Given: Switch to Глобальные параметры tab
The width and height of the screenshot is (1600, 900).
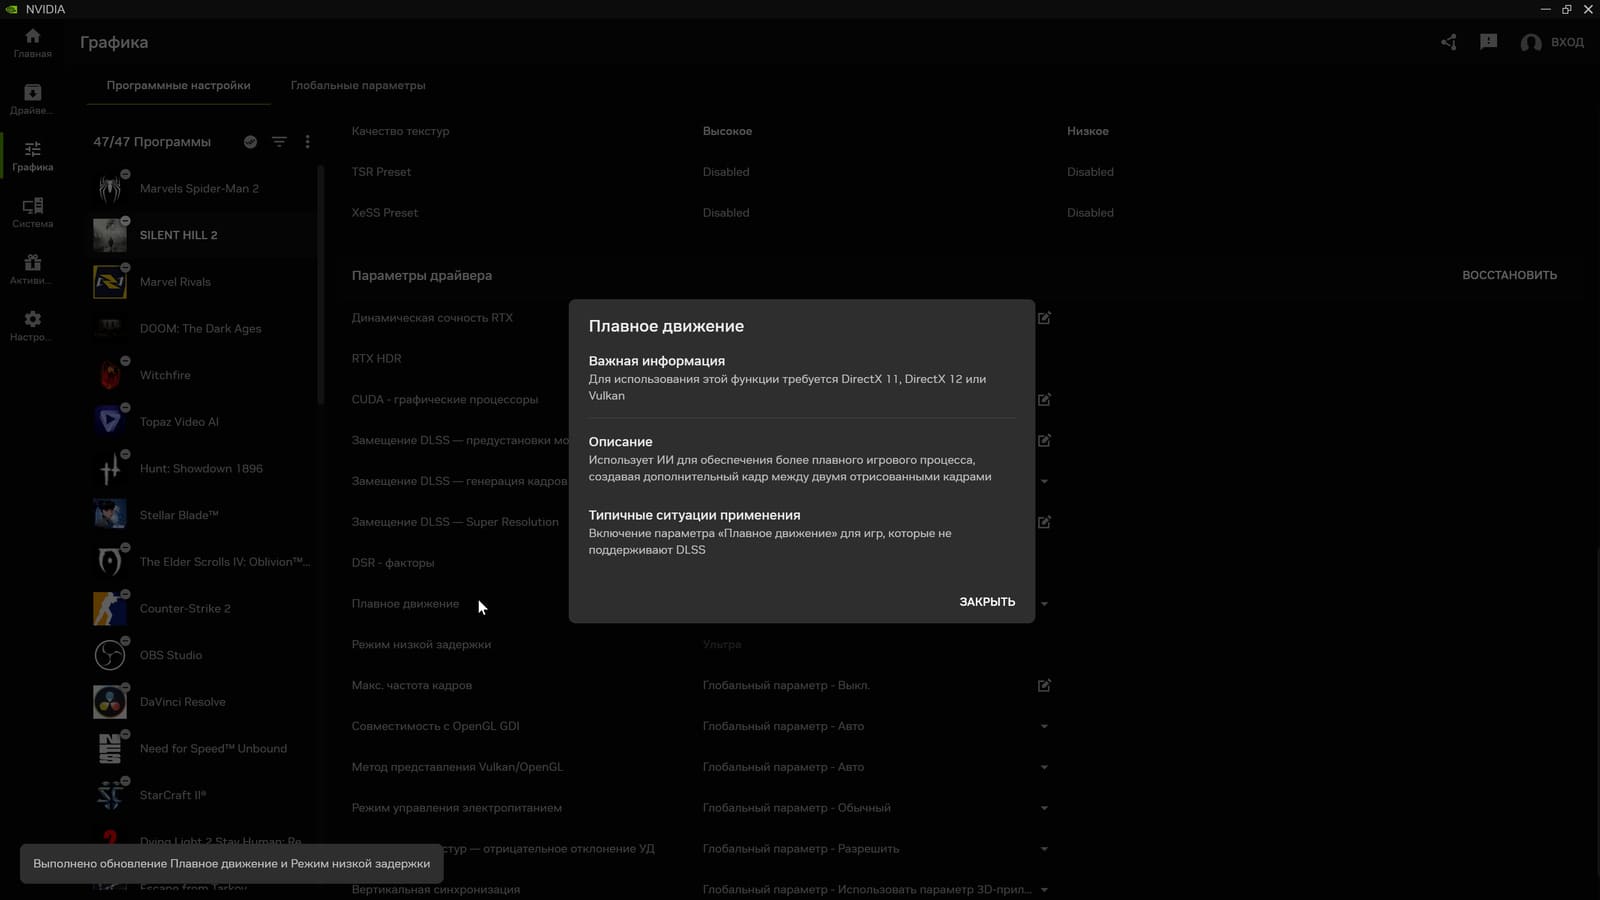Looking at the screenshot, I should click(358, 85).
